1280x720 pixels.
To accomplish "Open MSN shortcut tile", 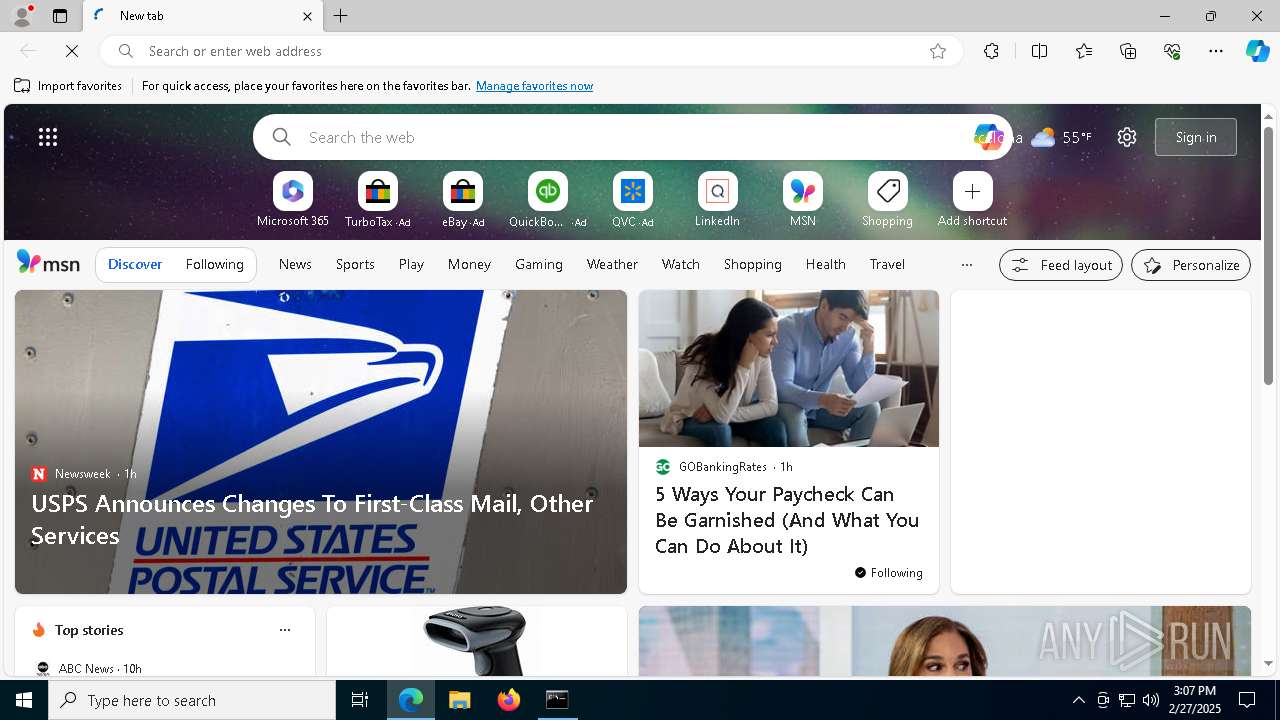I will (802, 200).
